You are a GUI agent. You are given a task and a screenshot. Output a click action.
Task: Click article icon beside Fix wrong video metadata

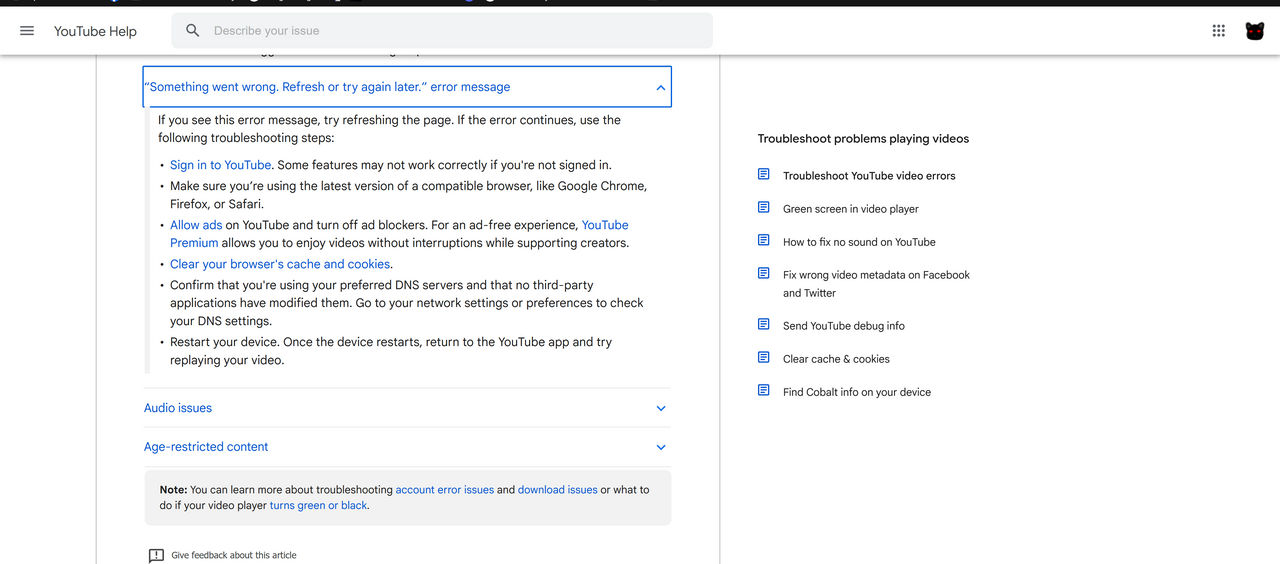click(763, 274)
